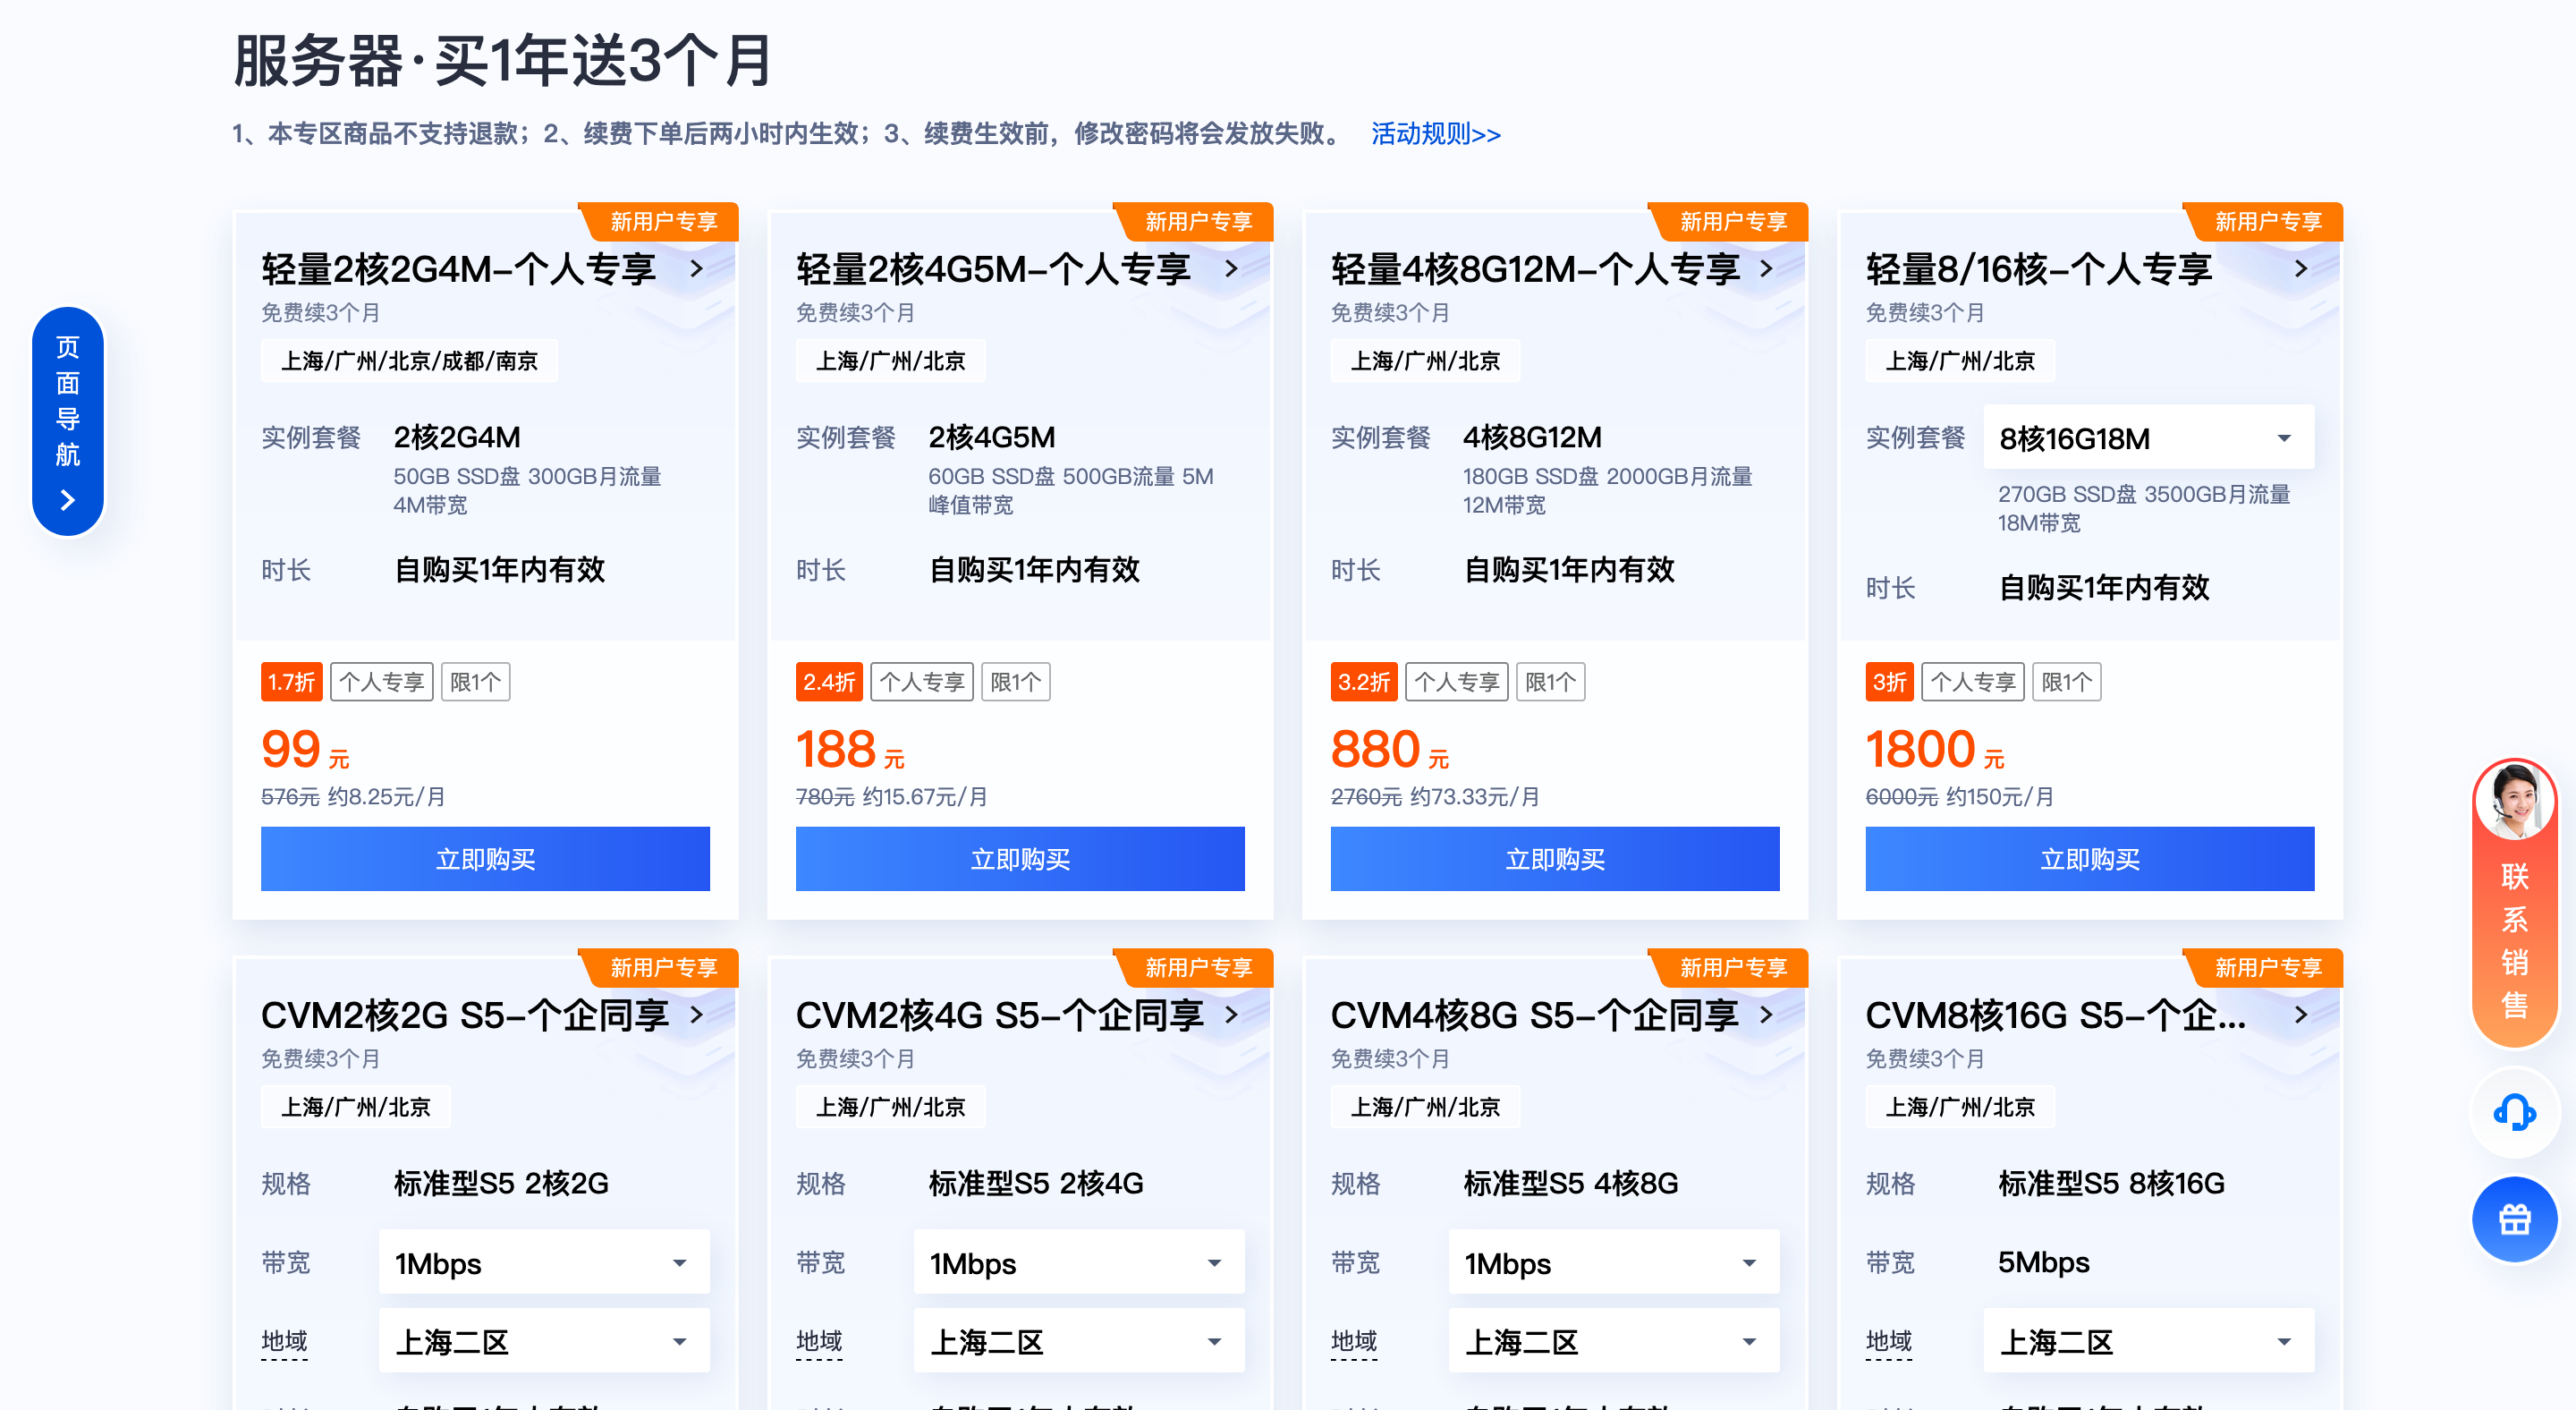Click the 5Mbps bandwidth value
Screen dimensions: 2576x1410
2043,1263
